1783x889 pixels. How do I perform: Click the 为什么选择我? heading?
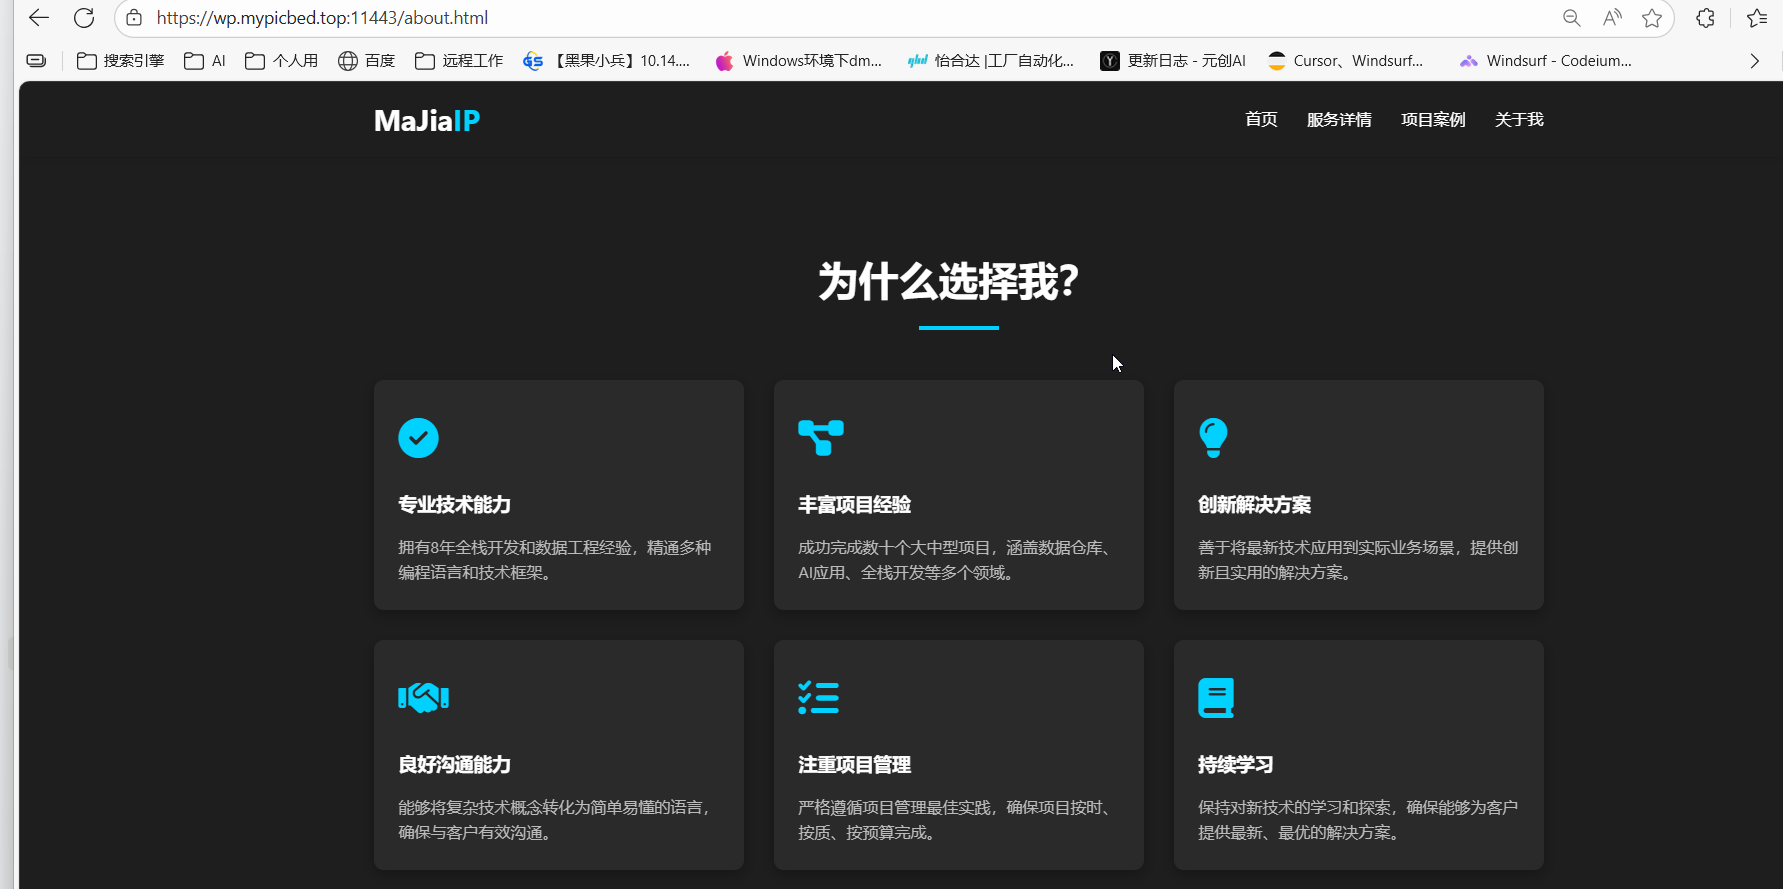pyautogui.click(x=948, y=282)
